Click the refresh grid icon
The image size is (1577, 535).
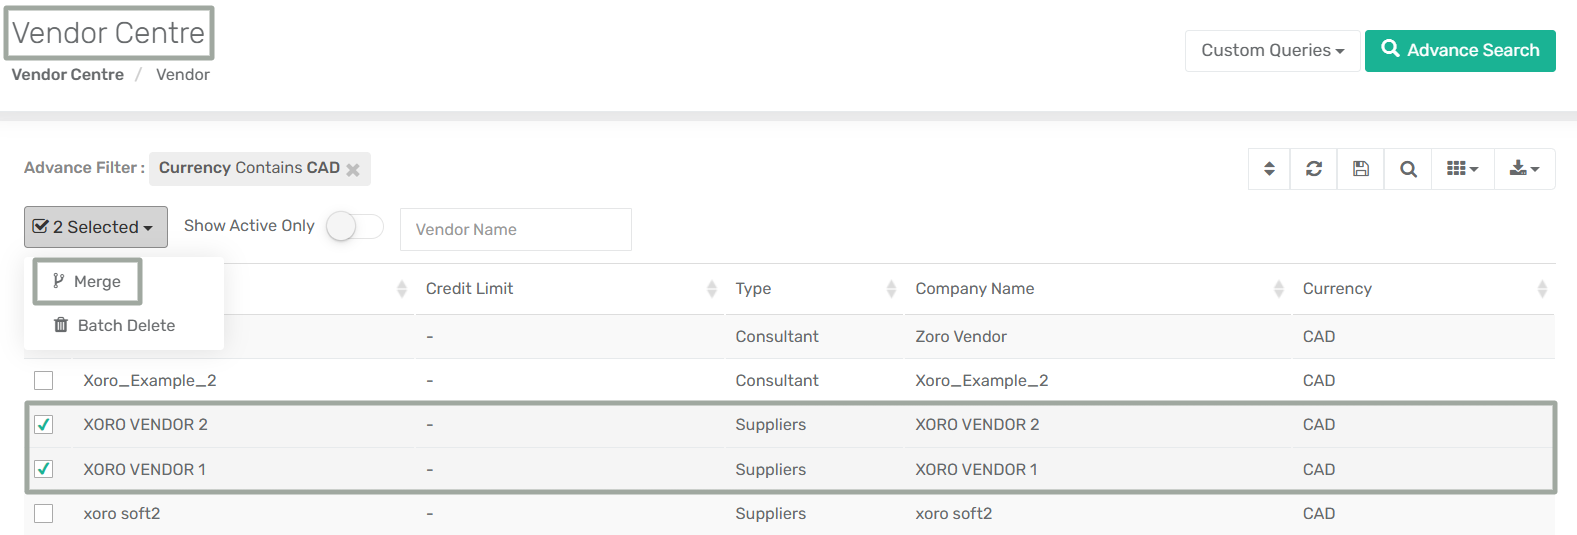(x=1314, y=169)
